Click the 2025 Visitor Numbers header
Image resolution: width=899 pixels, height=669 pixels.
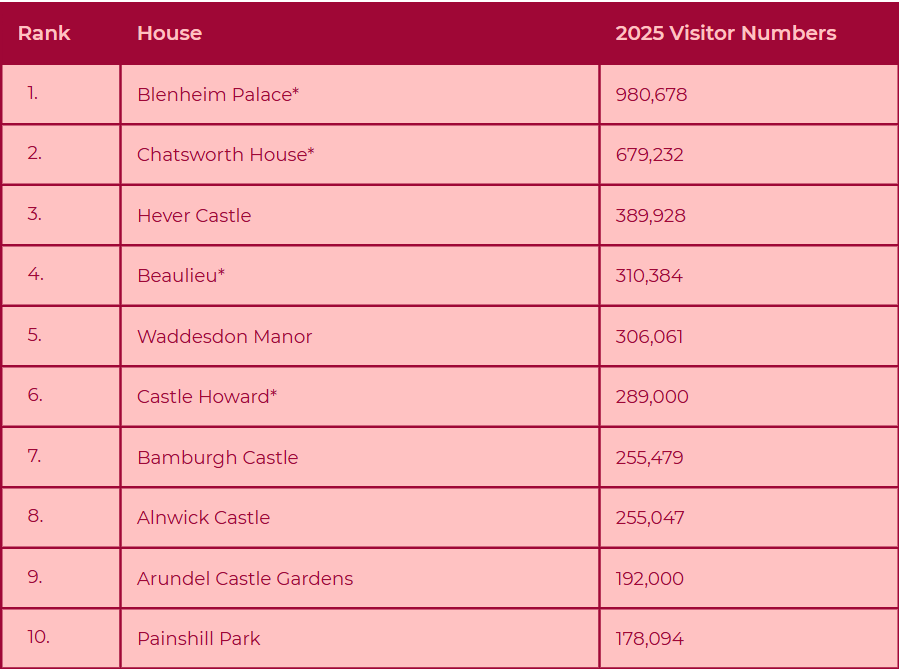[x=725, y=33]
